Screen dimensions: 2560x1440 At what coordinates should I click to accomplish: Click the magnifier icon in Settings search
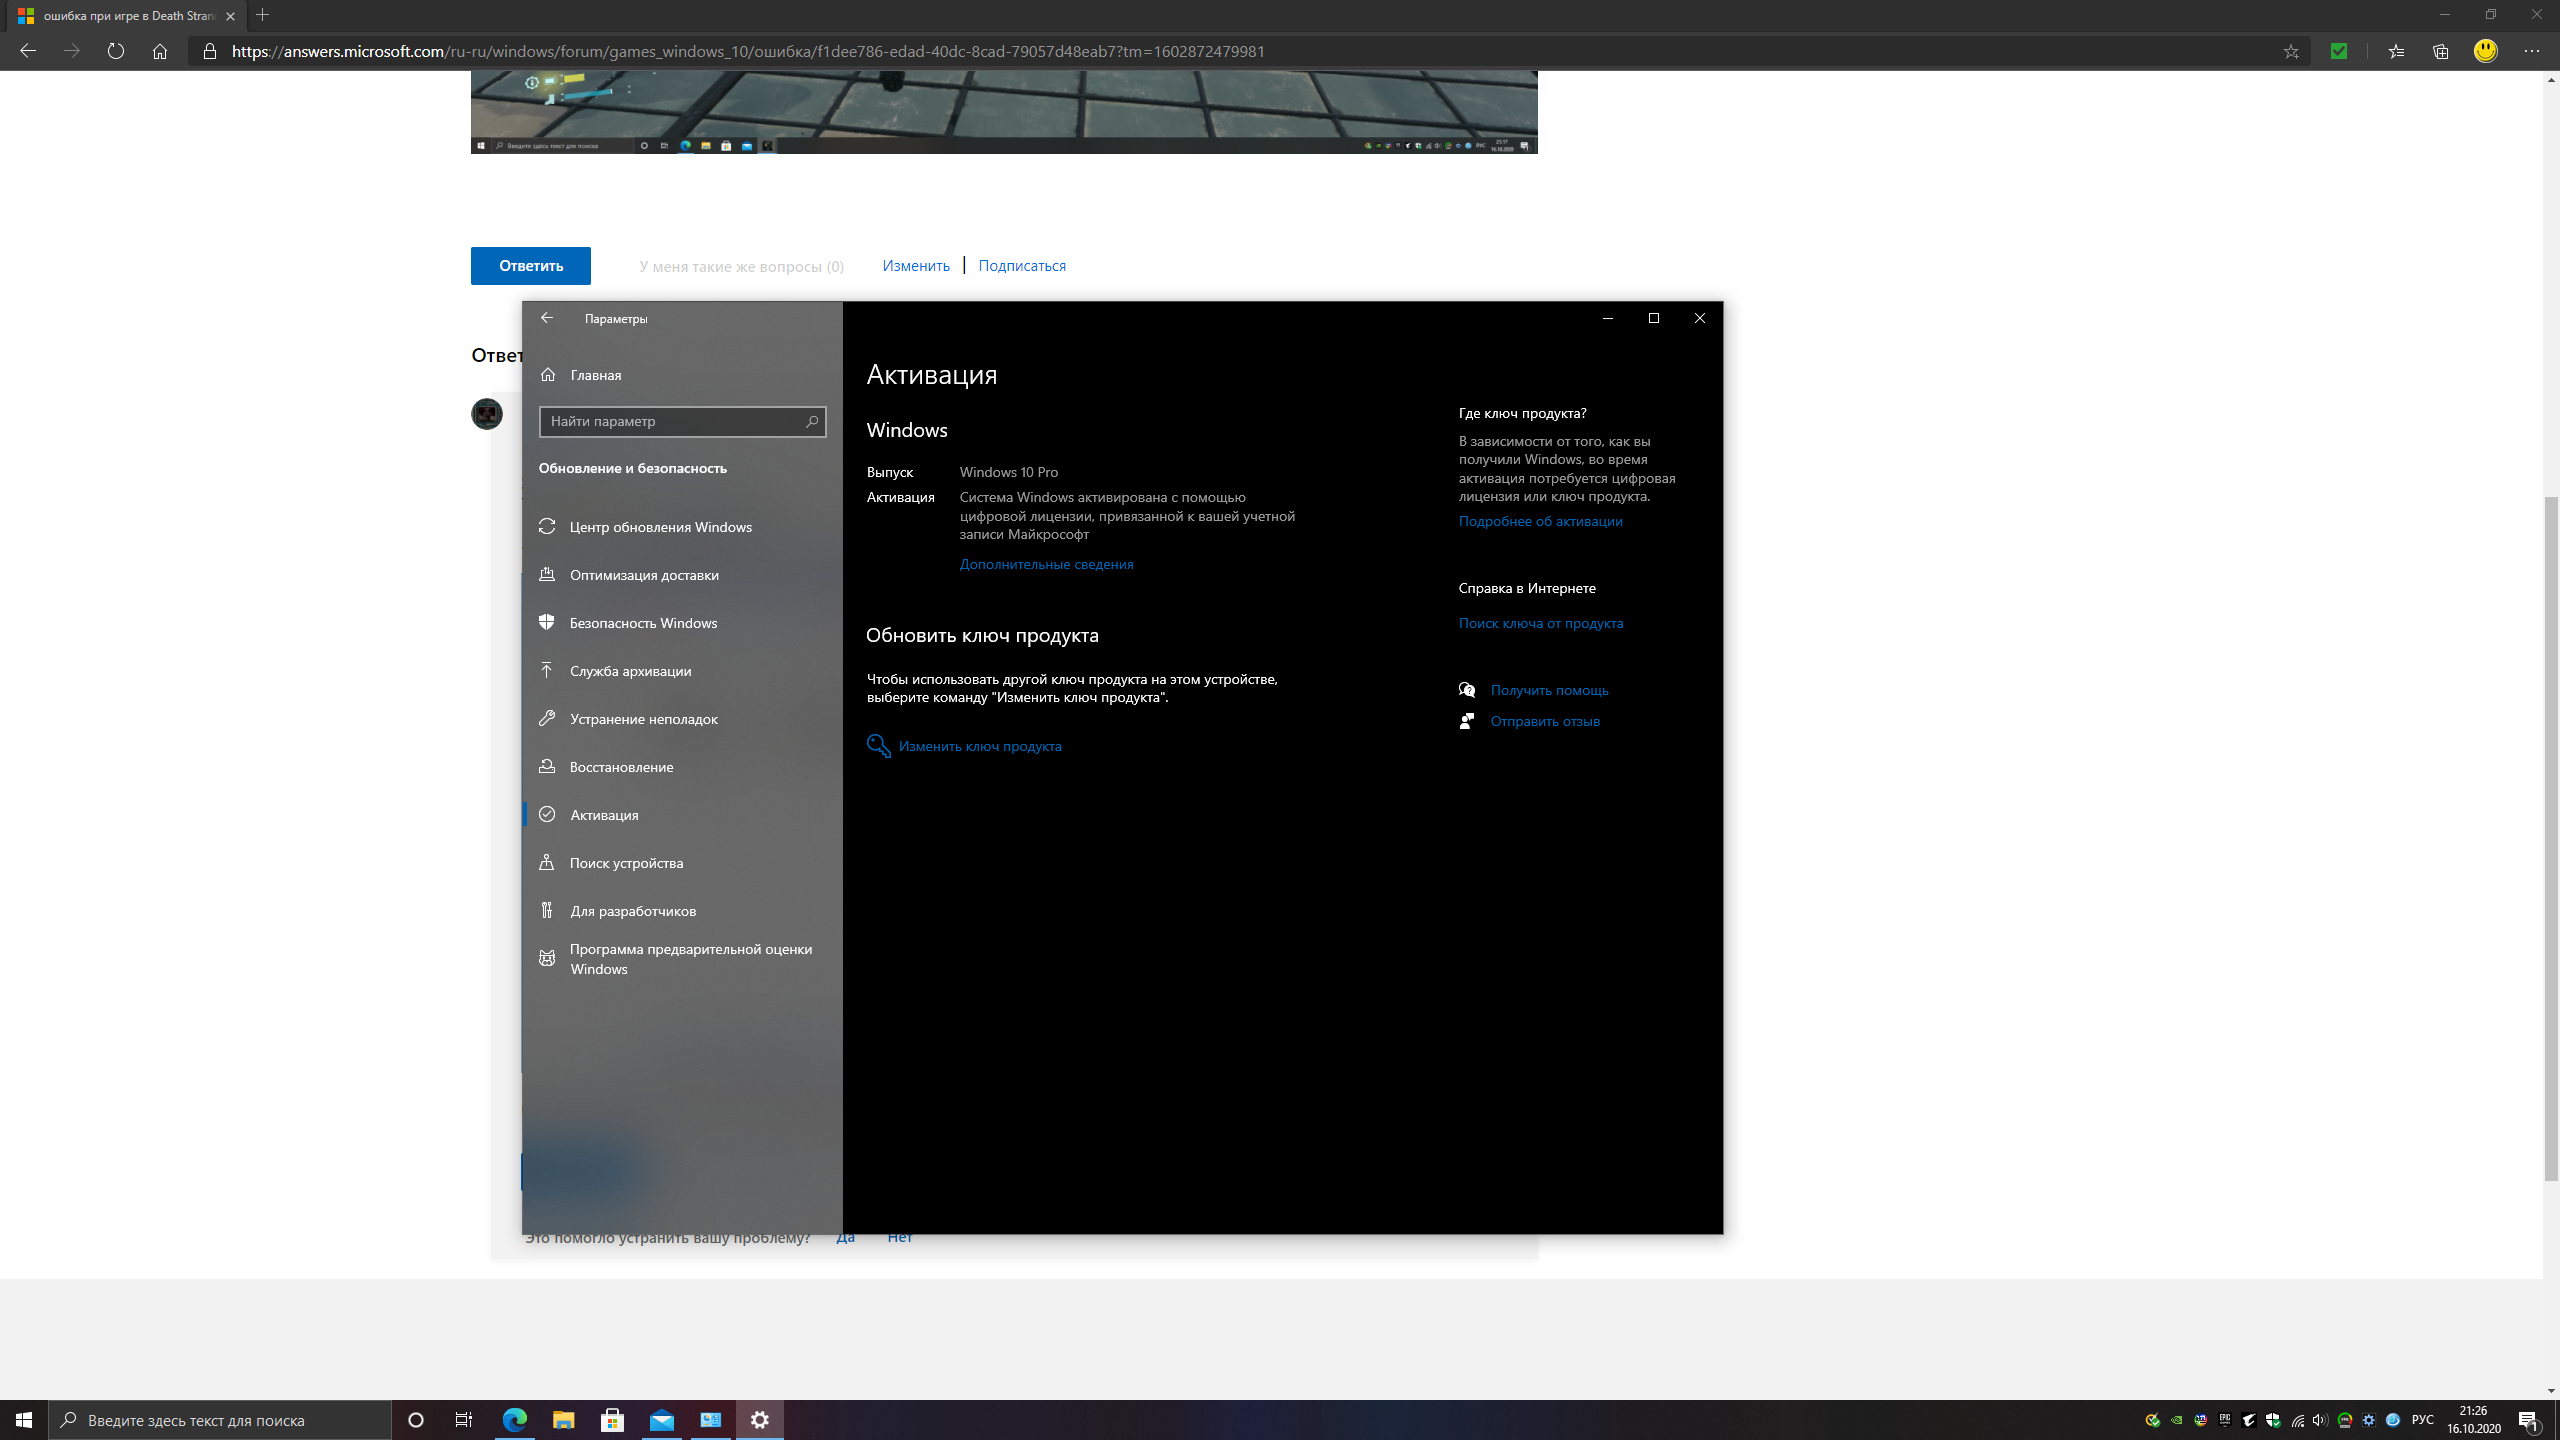pyautogui.click(x=812, y=422)
